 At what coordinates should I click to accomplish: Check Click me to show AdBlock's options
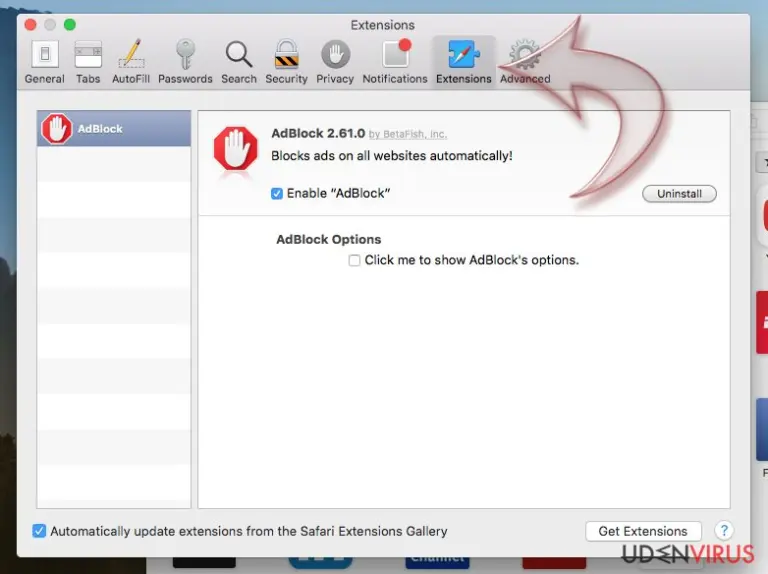(x=354, y=260)
